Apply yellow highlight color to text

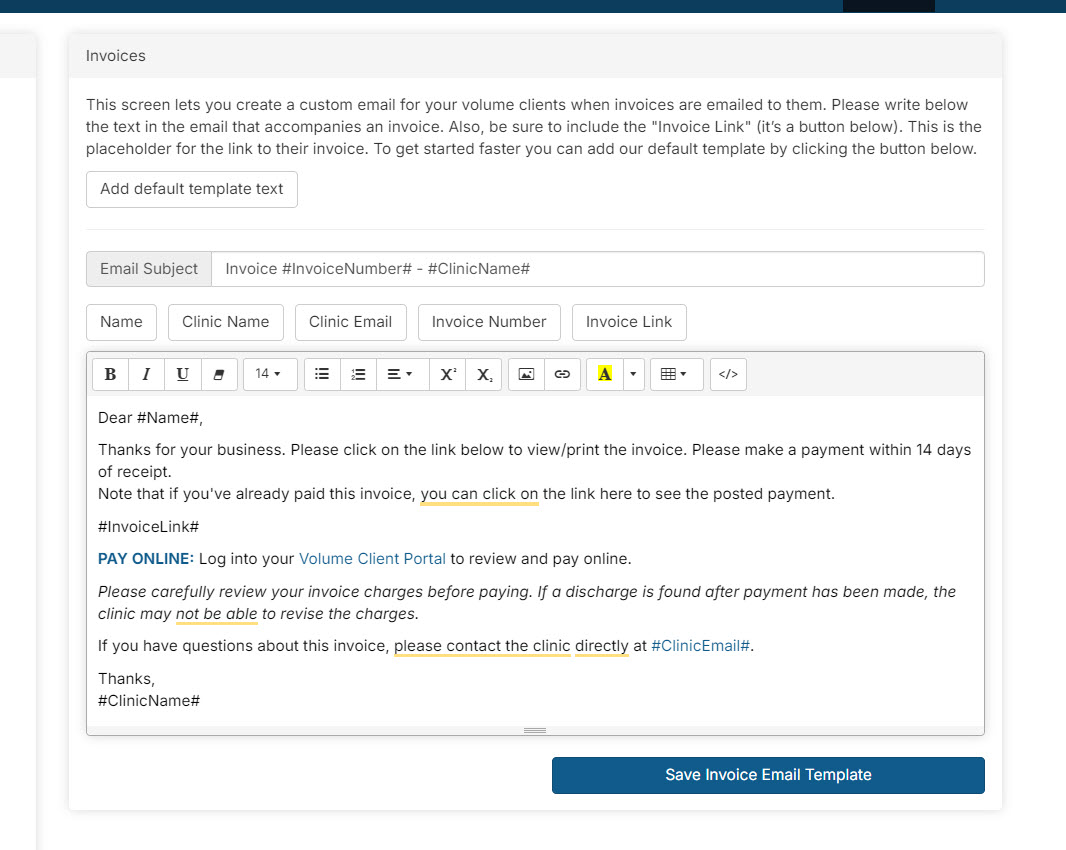tap(604, 374)
